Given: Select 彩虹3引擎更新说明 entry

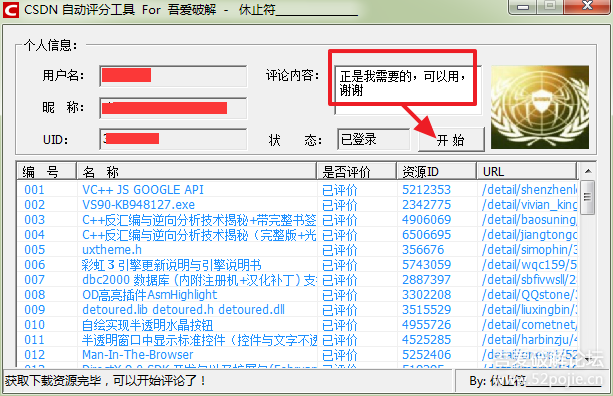Looking at the screenshot, I should 172,265.
